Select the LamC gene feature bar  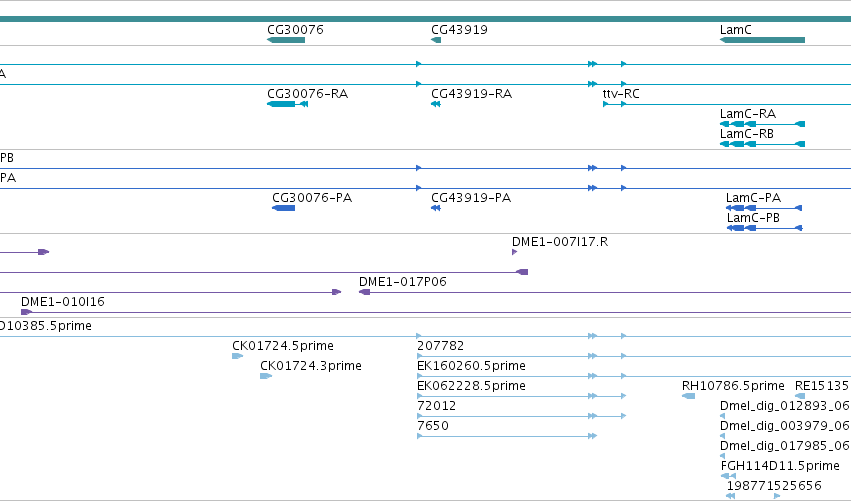point(762,40)
